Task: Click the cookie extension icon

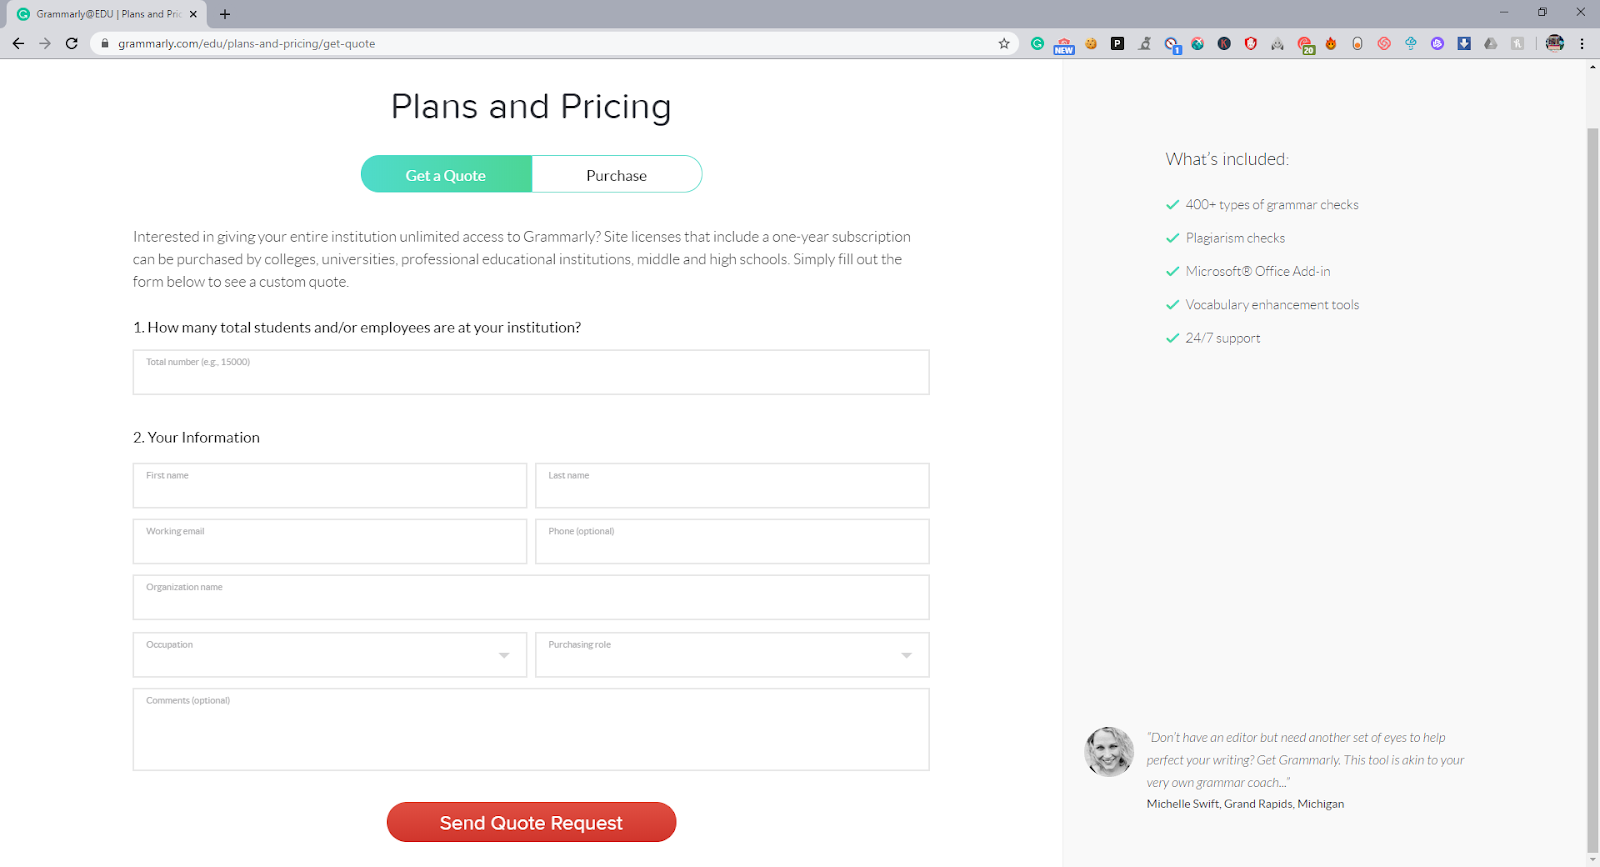Action: (1091, 44)
